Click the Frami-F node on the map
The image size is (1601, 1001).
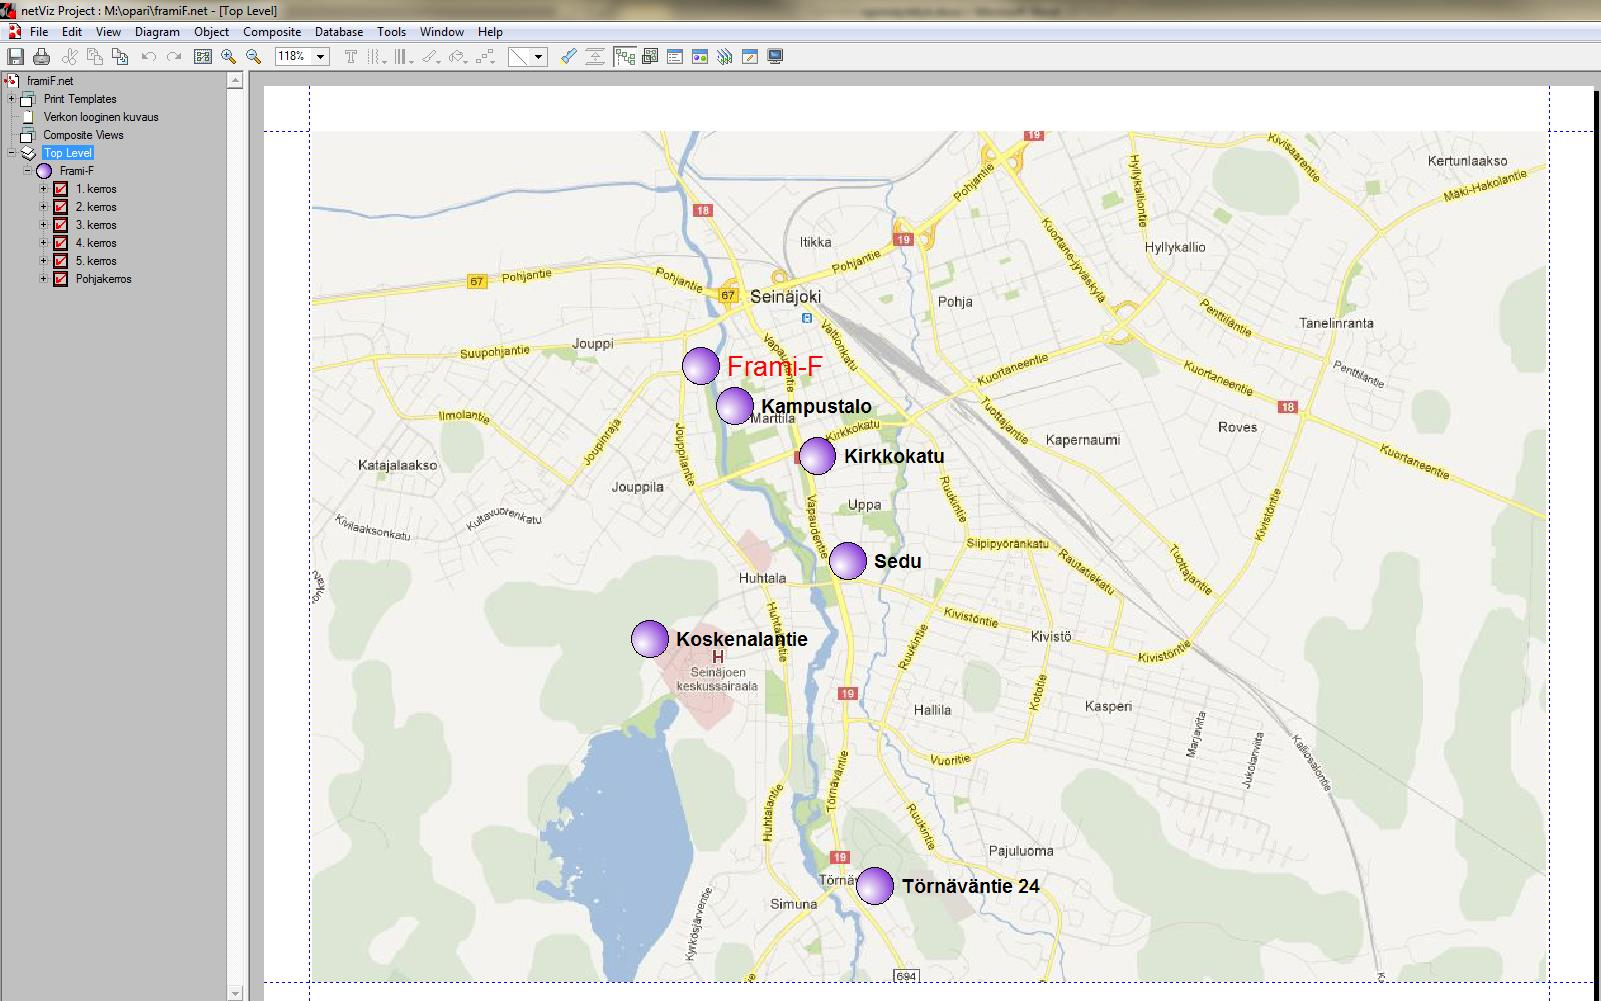point(701,366)
